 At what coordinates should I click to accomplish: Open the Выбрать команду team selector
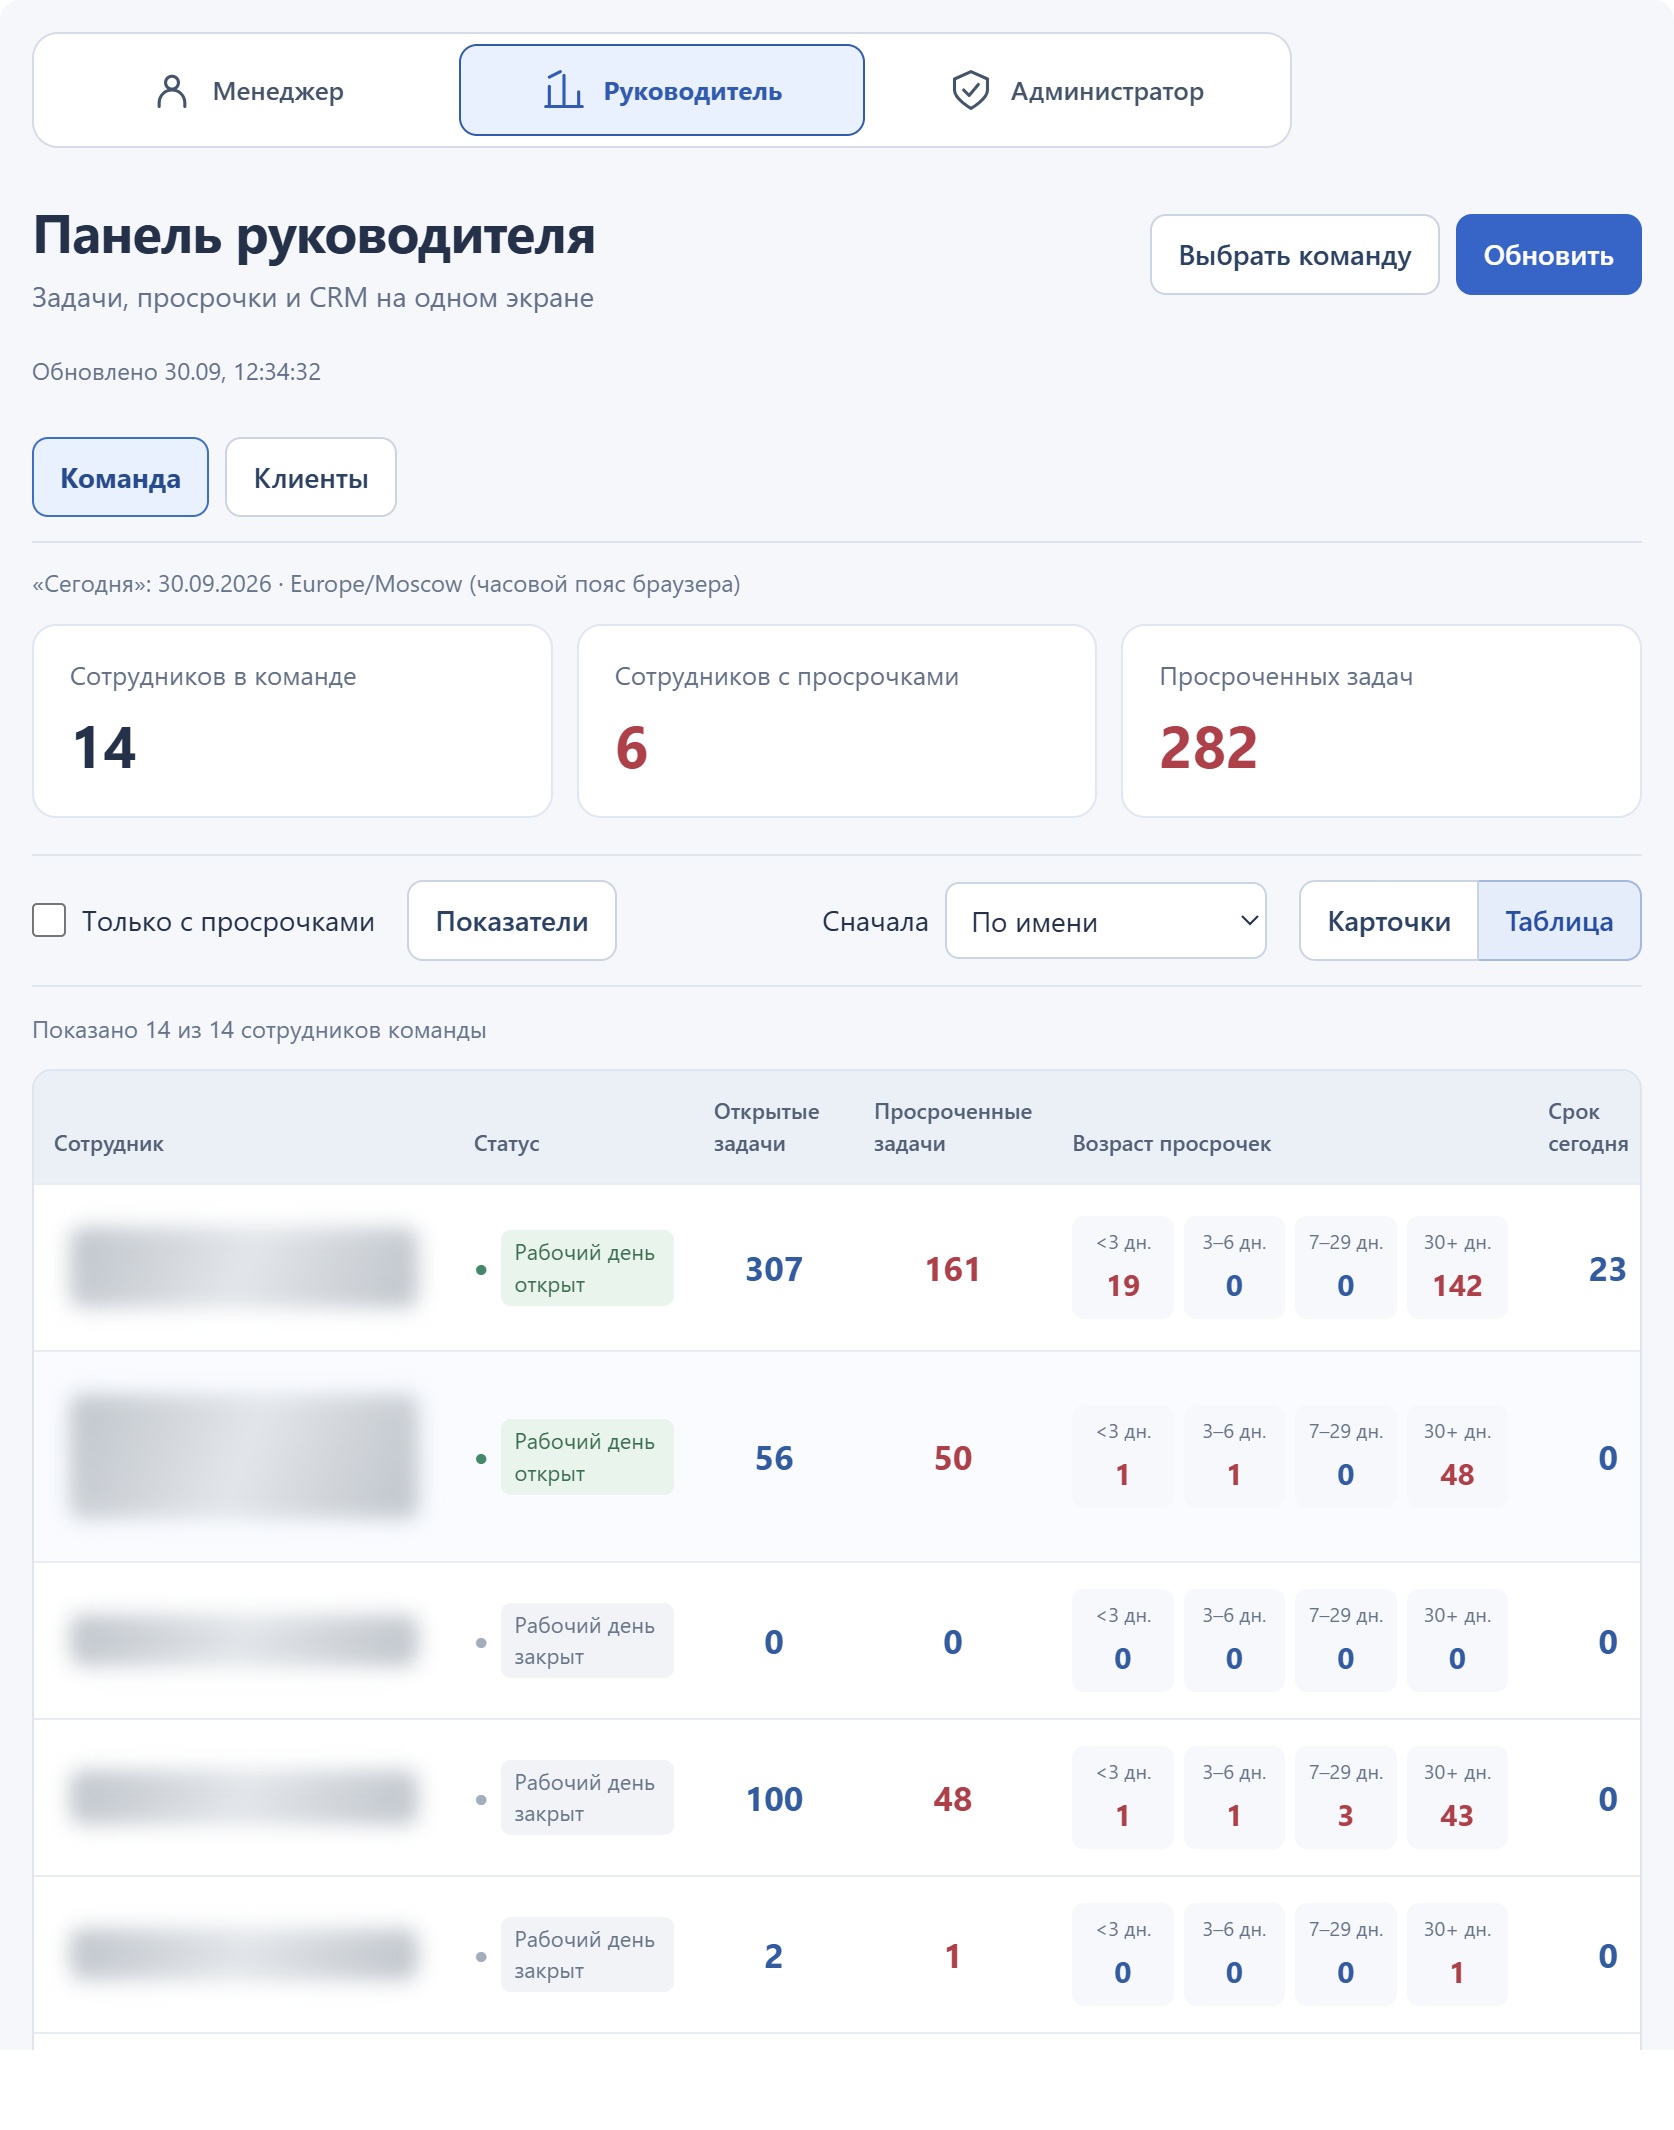(x=1294, y=255)
